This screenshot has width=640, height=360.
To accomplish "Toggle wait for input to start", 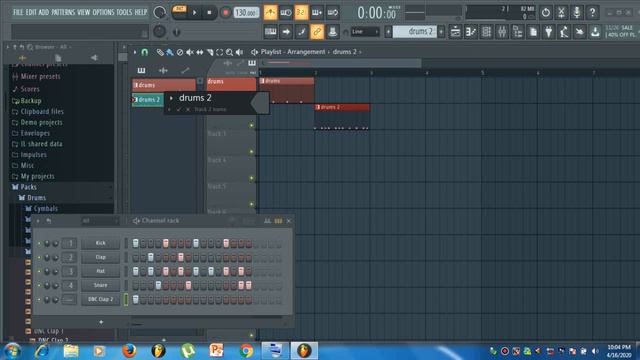I will tap(286, 13).
